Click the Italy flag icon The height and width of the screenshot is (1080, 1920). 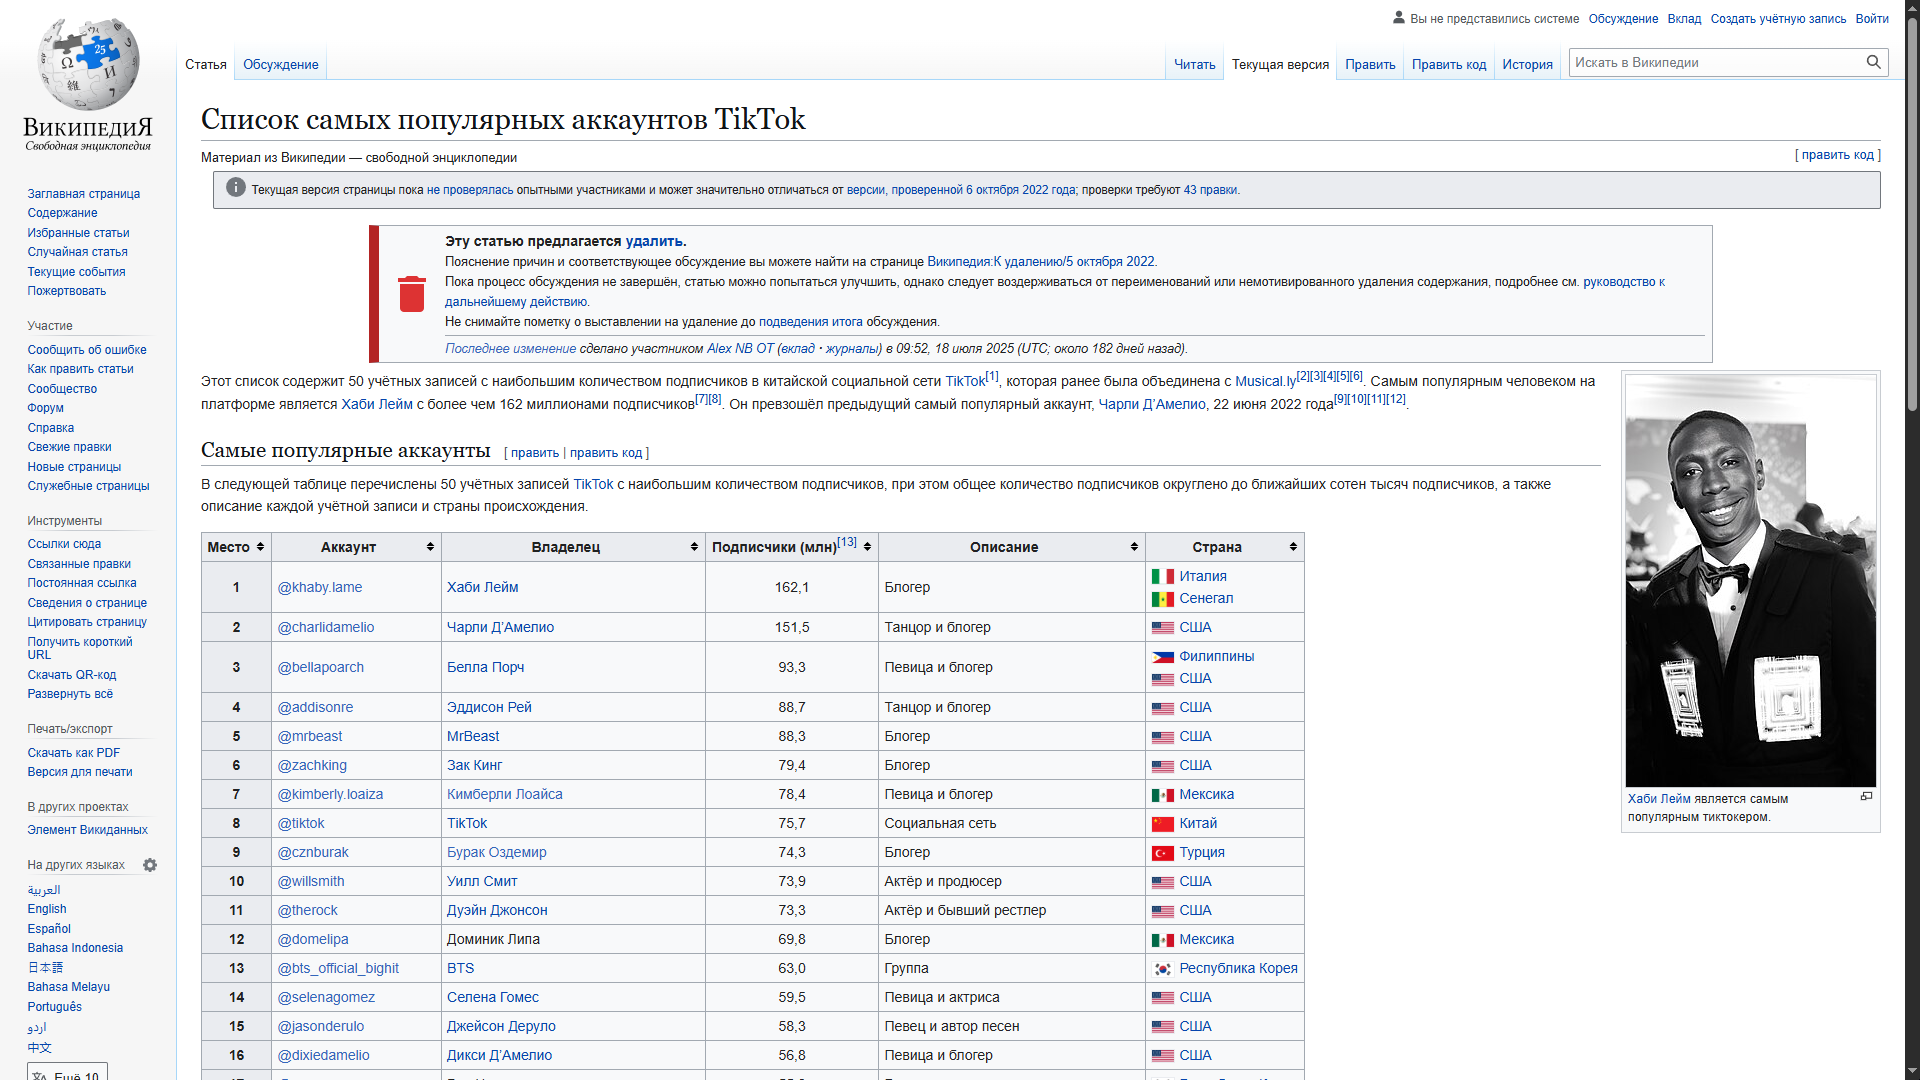tap(1162, 577)
